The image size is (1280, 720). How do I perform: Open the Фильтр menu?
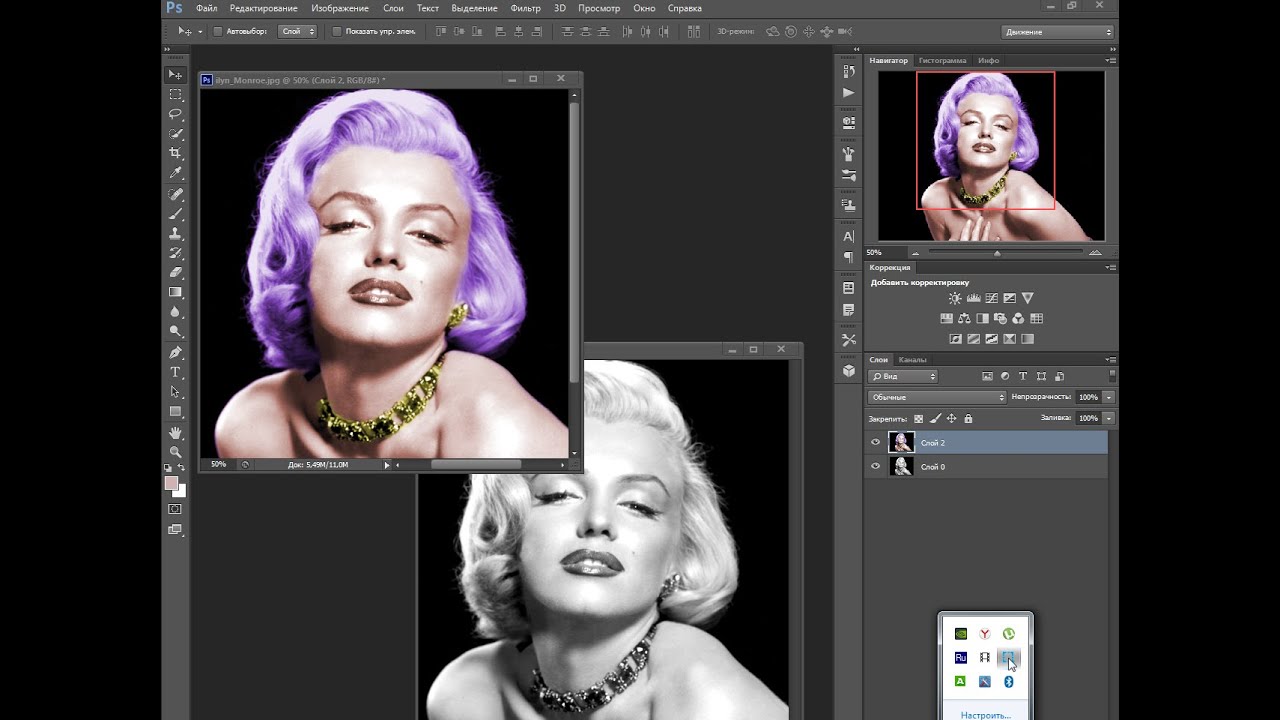(525, 8)
